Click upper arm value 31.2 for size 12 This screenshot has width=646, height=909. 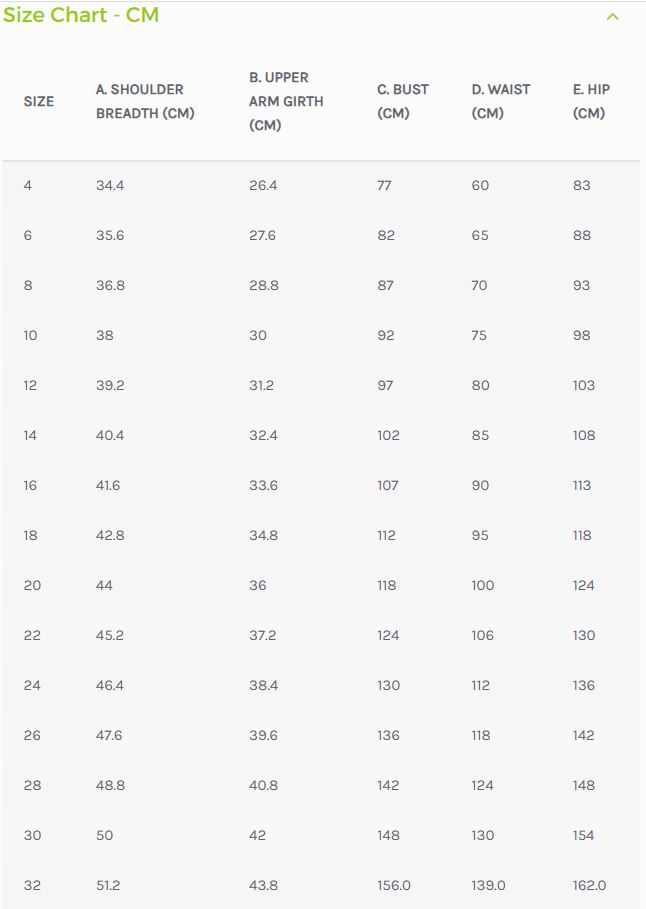click(262, 386)
